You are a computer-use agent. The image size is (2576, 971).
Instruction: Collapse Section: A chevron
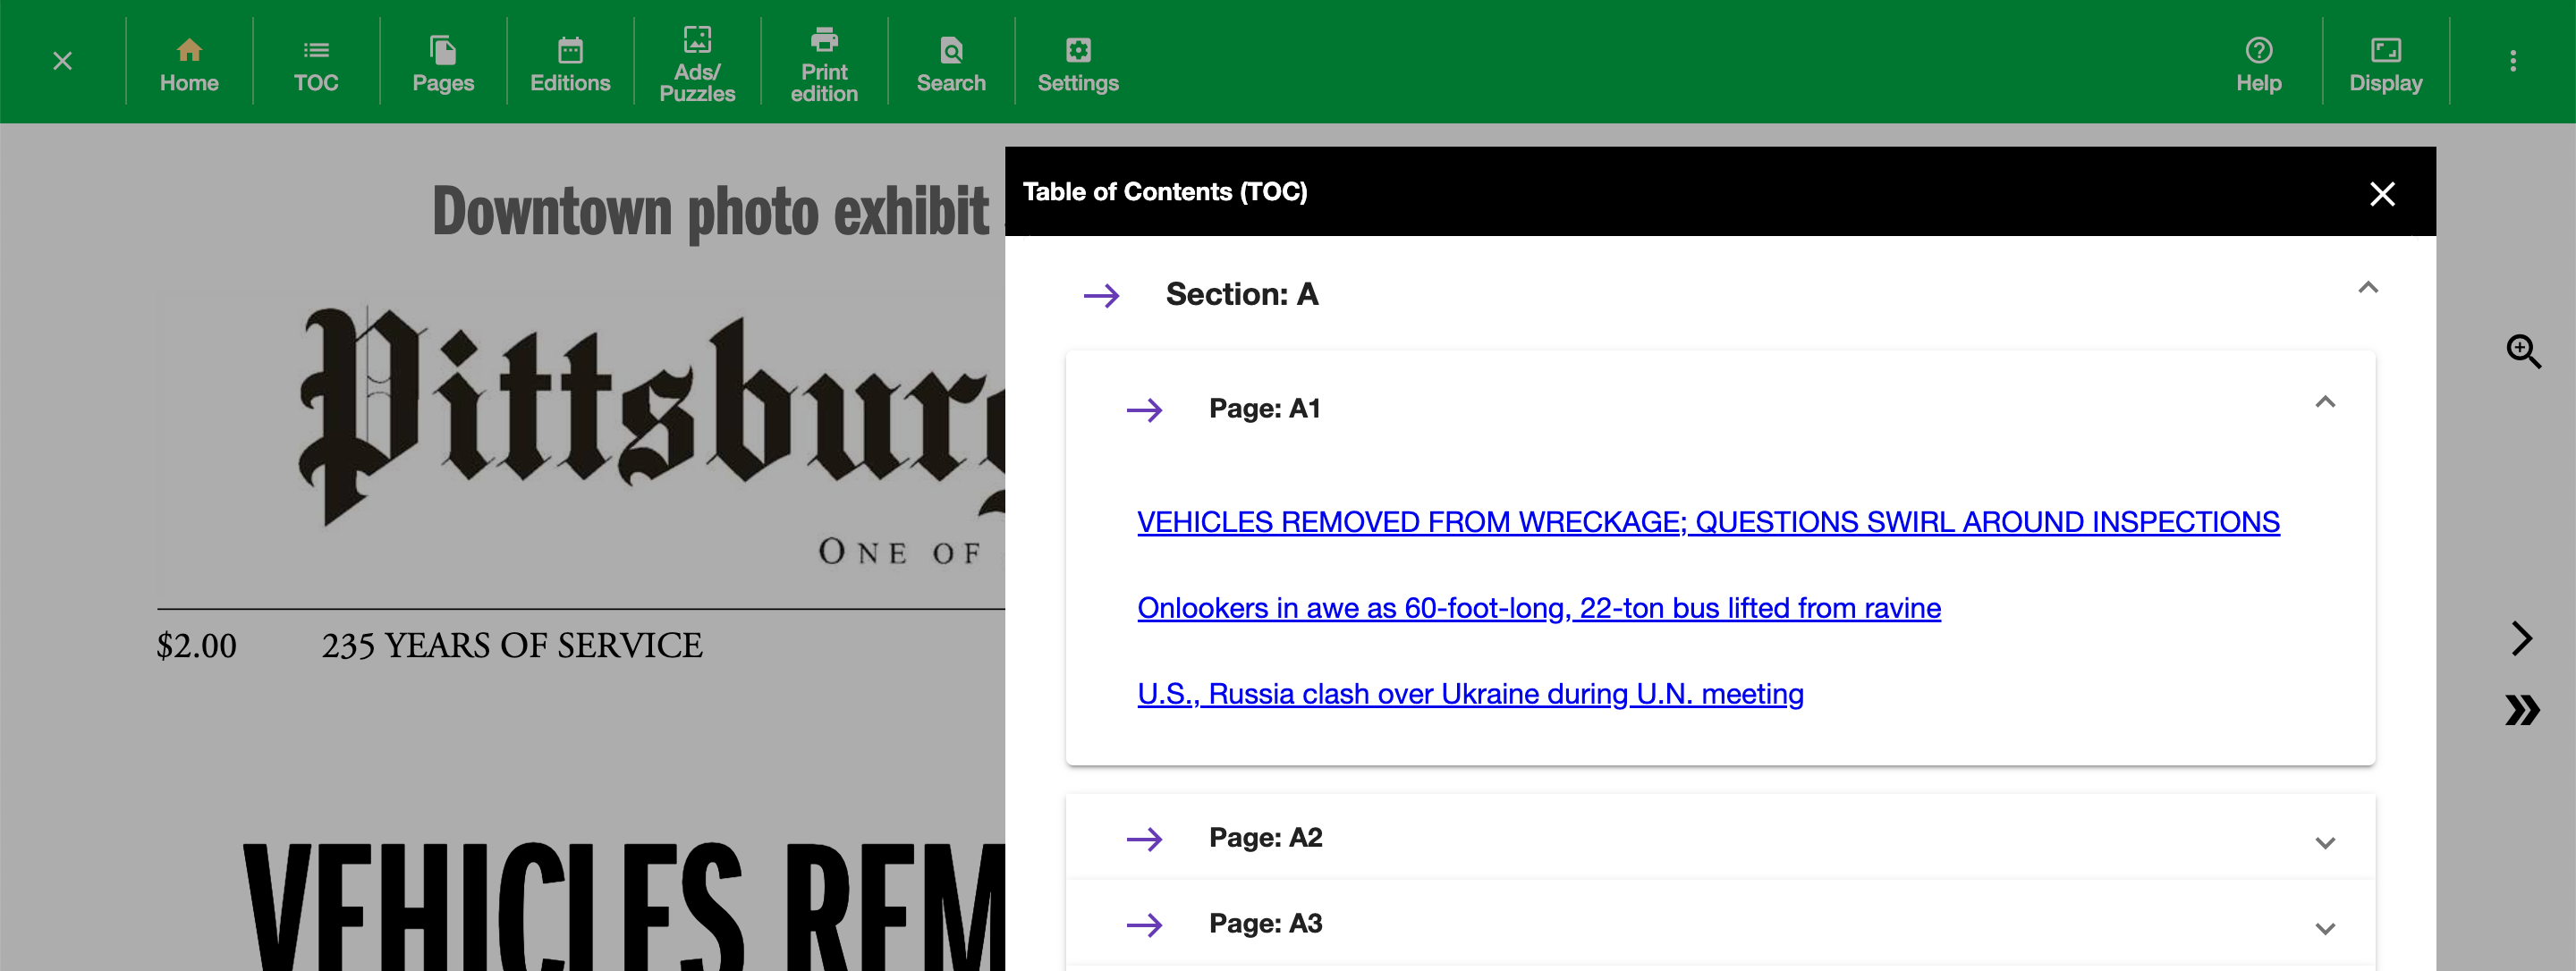pyautogui.click(x=2367, y=288)
